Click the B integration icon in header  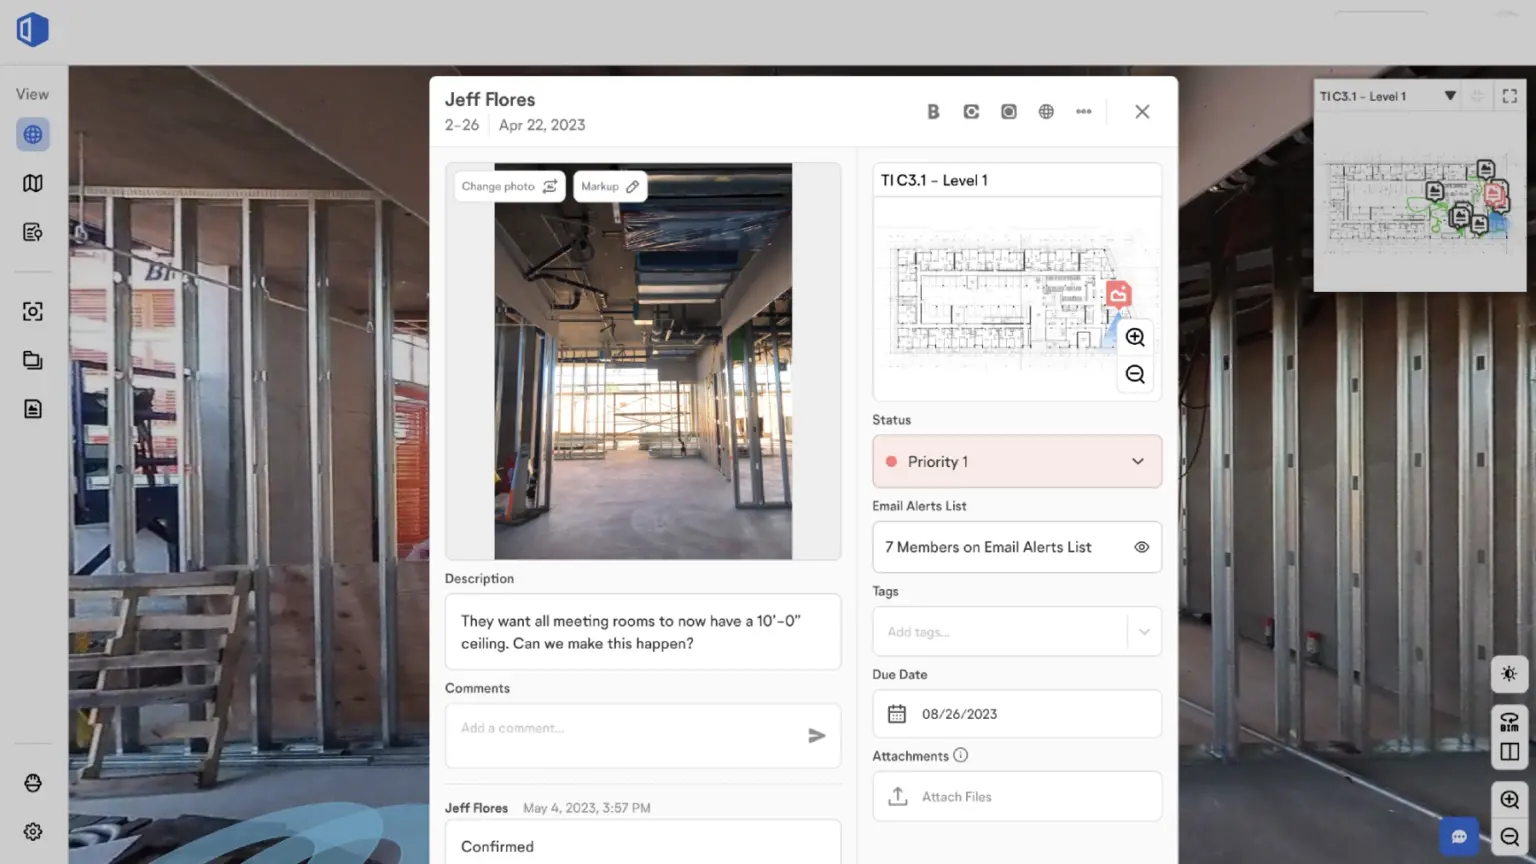(933, 112)
